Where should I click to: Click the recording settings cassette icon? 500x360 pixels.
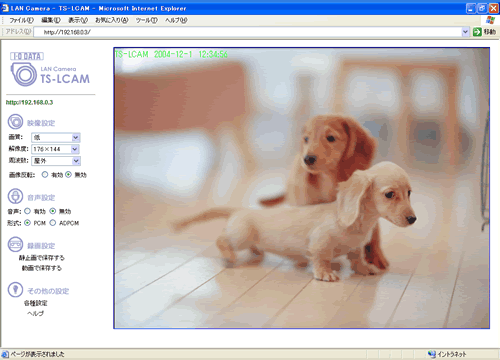tap(15, 245)
